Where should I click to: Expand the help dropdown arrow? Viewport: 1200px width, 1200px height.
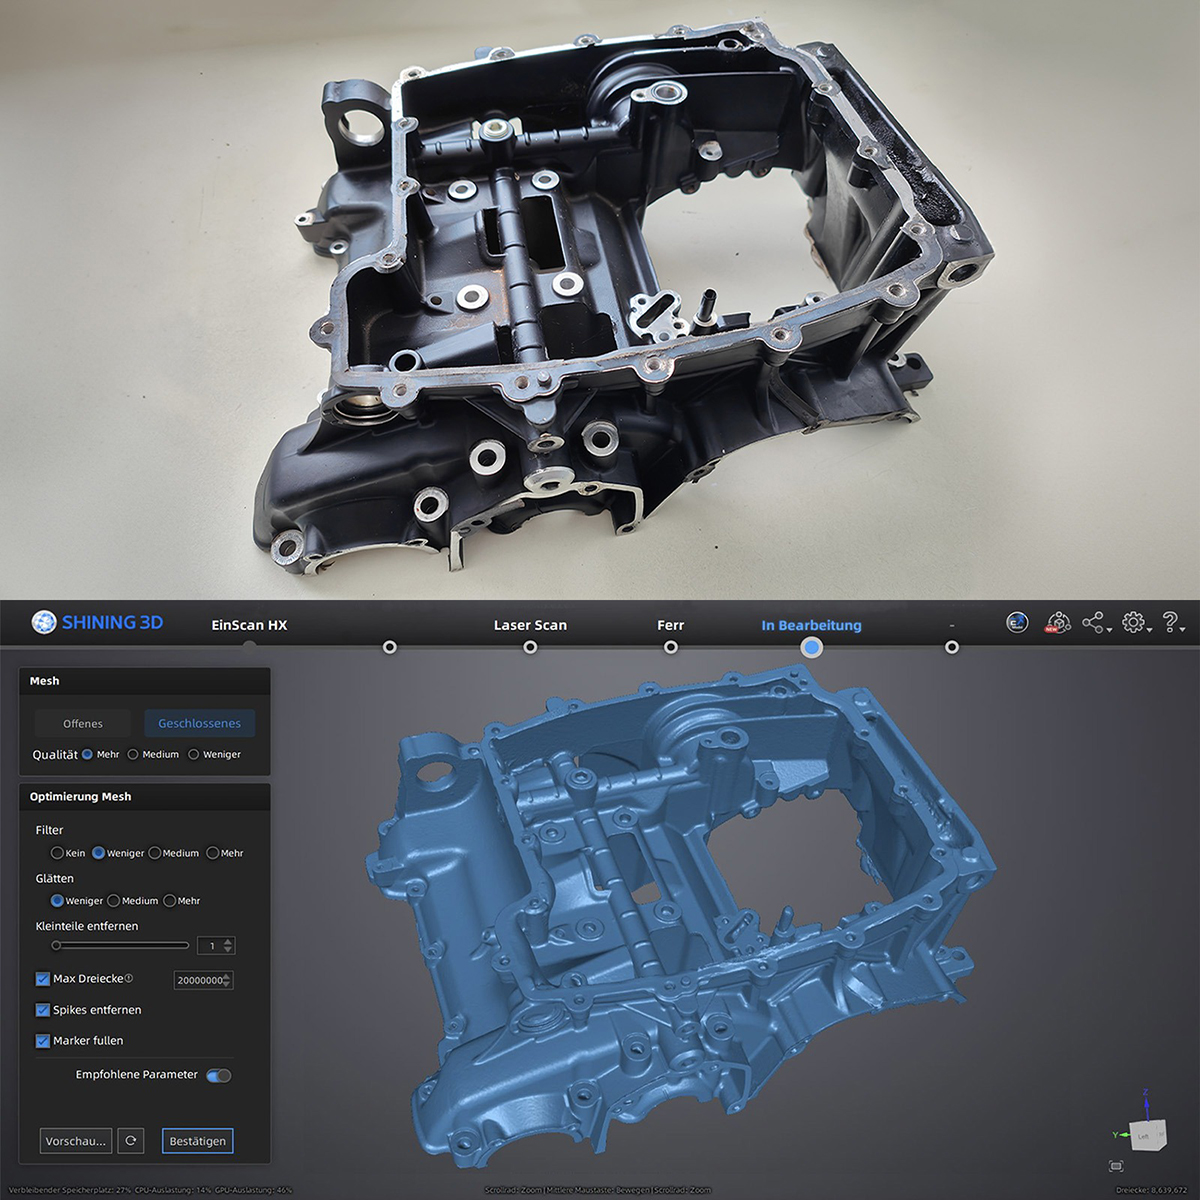(1183, 630)
